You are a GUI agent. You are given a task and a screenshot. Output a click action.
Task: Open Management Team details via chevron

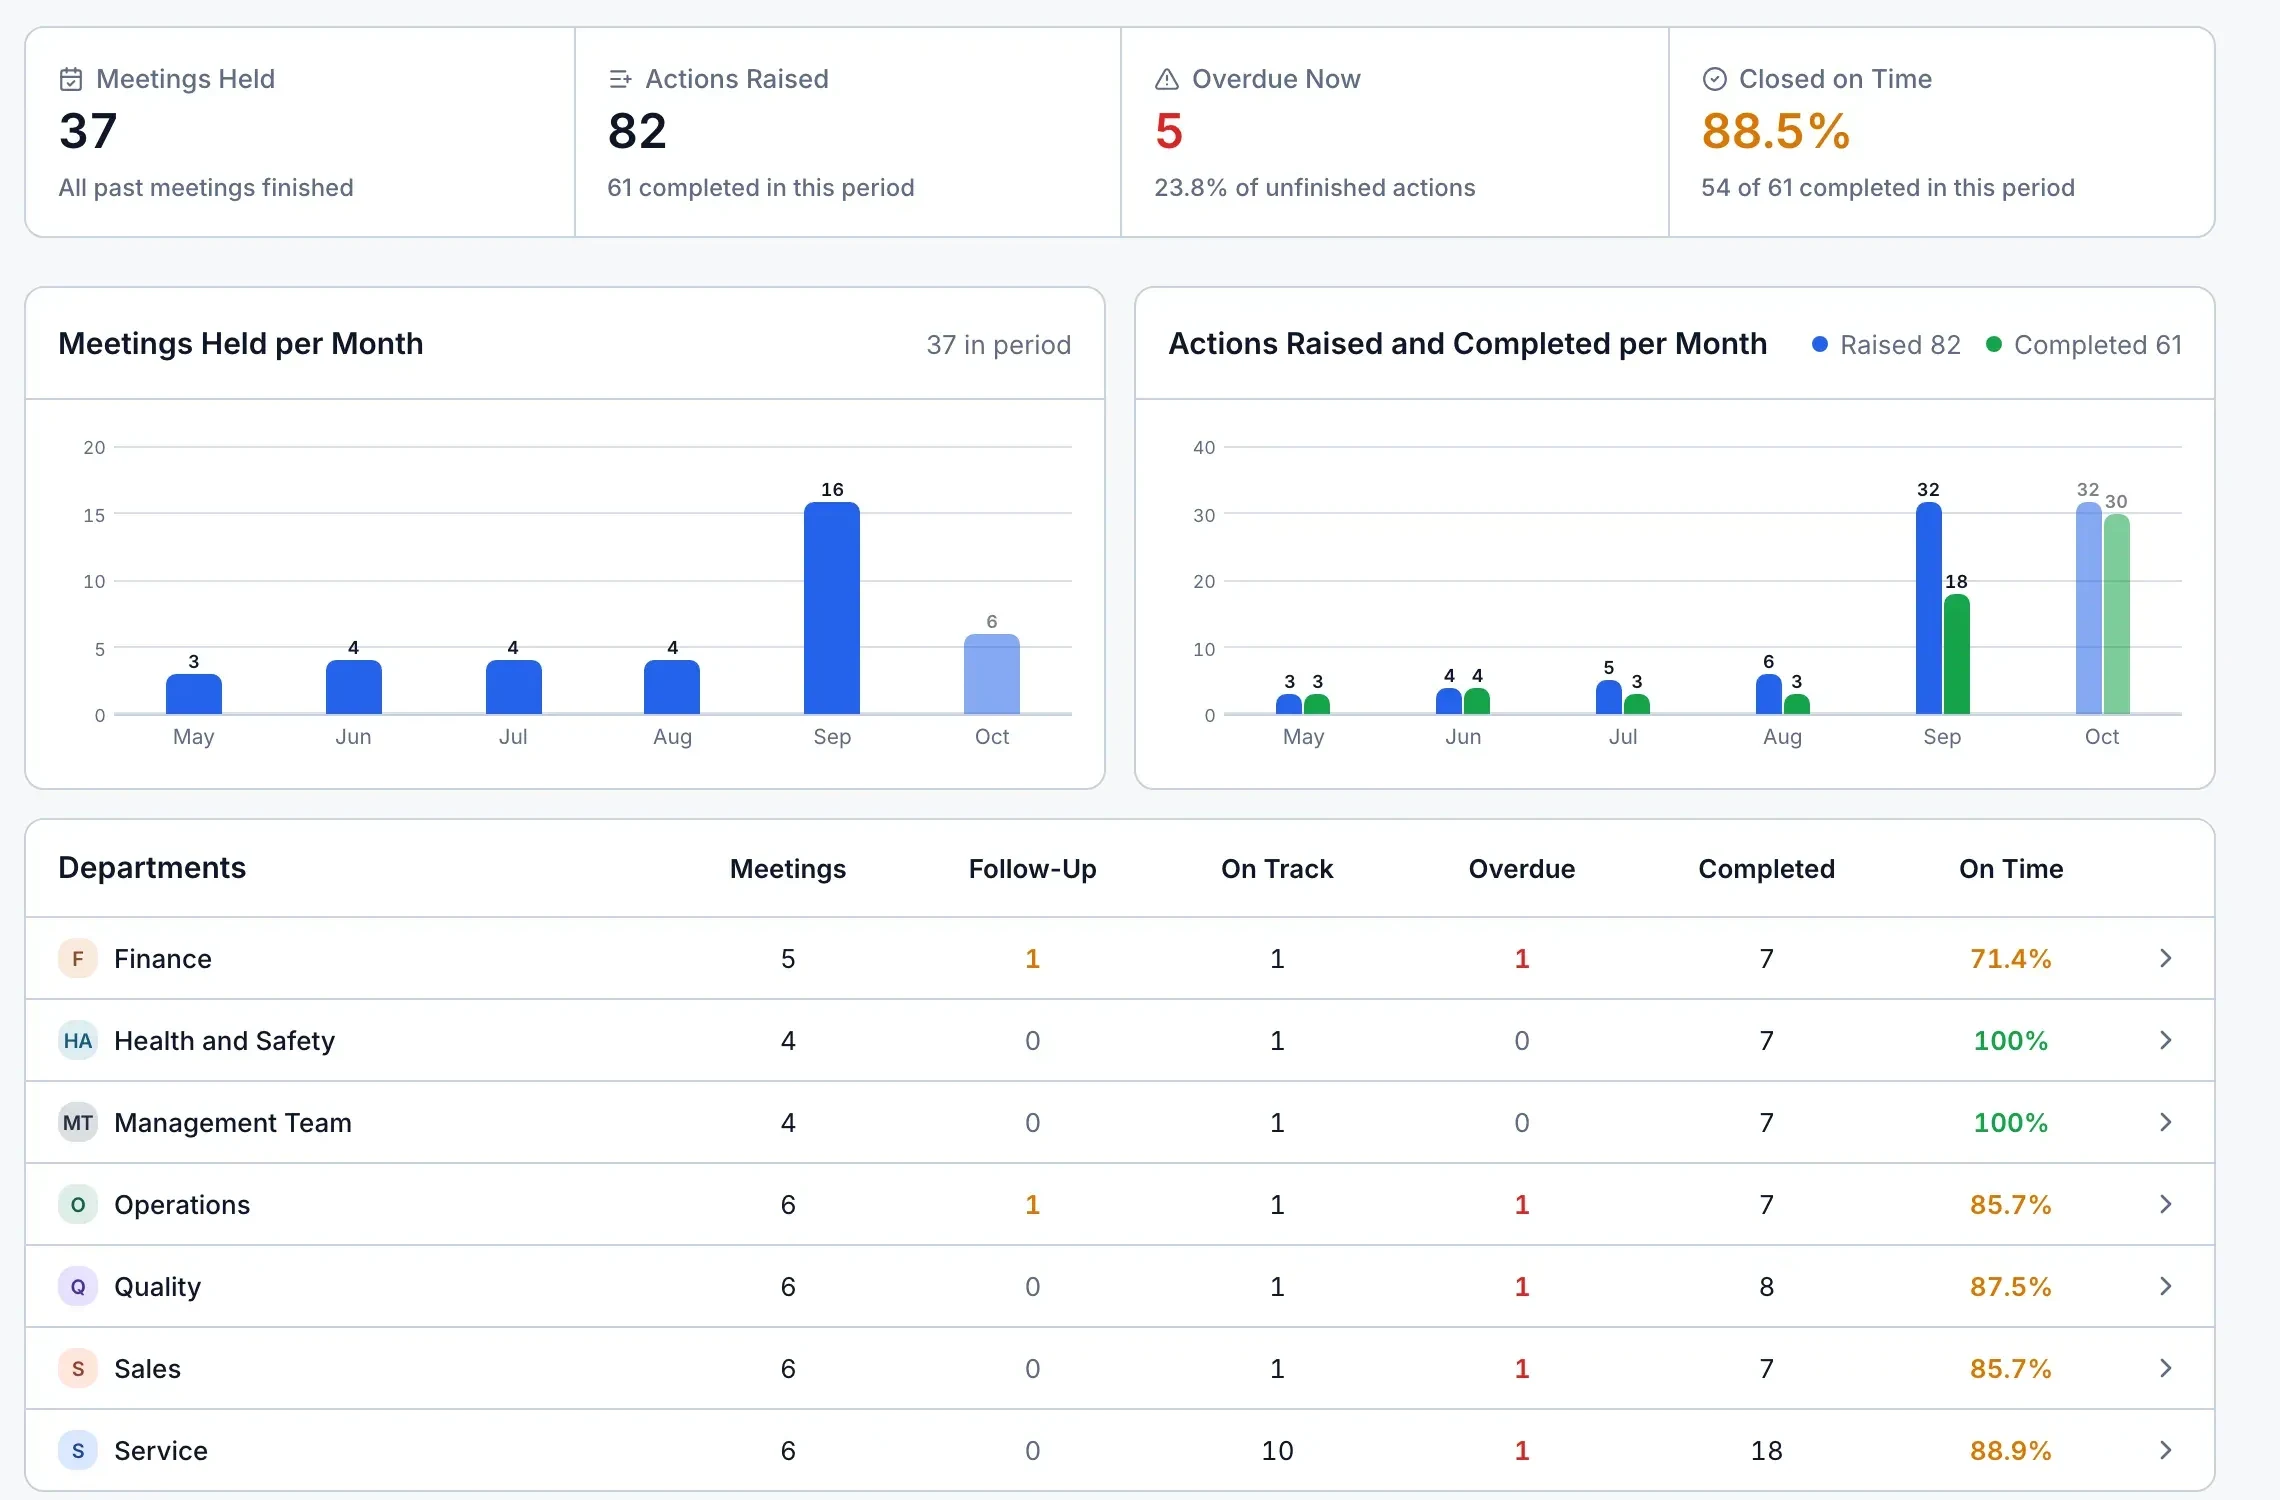point(2165,1122)
